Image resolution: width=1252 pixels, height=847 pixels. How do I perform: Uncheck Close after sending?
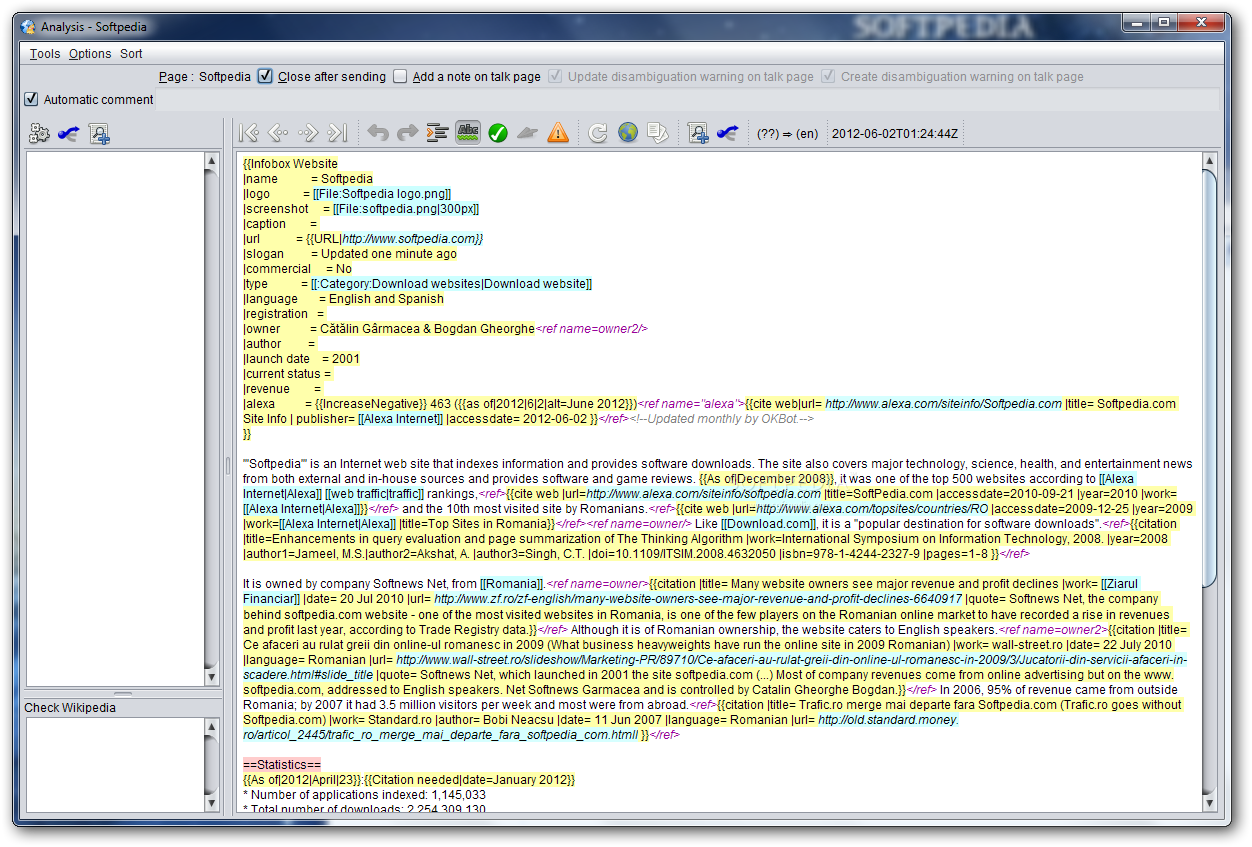265,76
